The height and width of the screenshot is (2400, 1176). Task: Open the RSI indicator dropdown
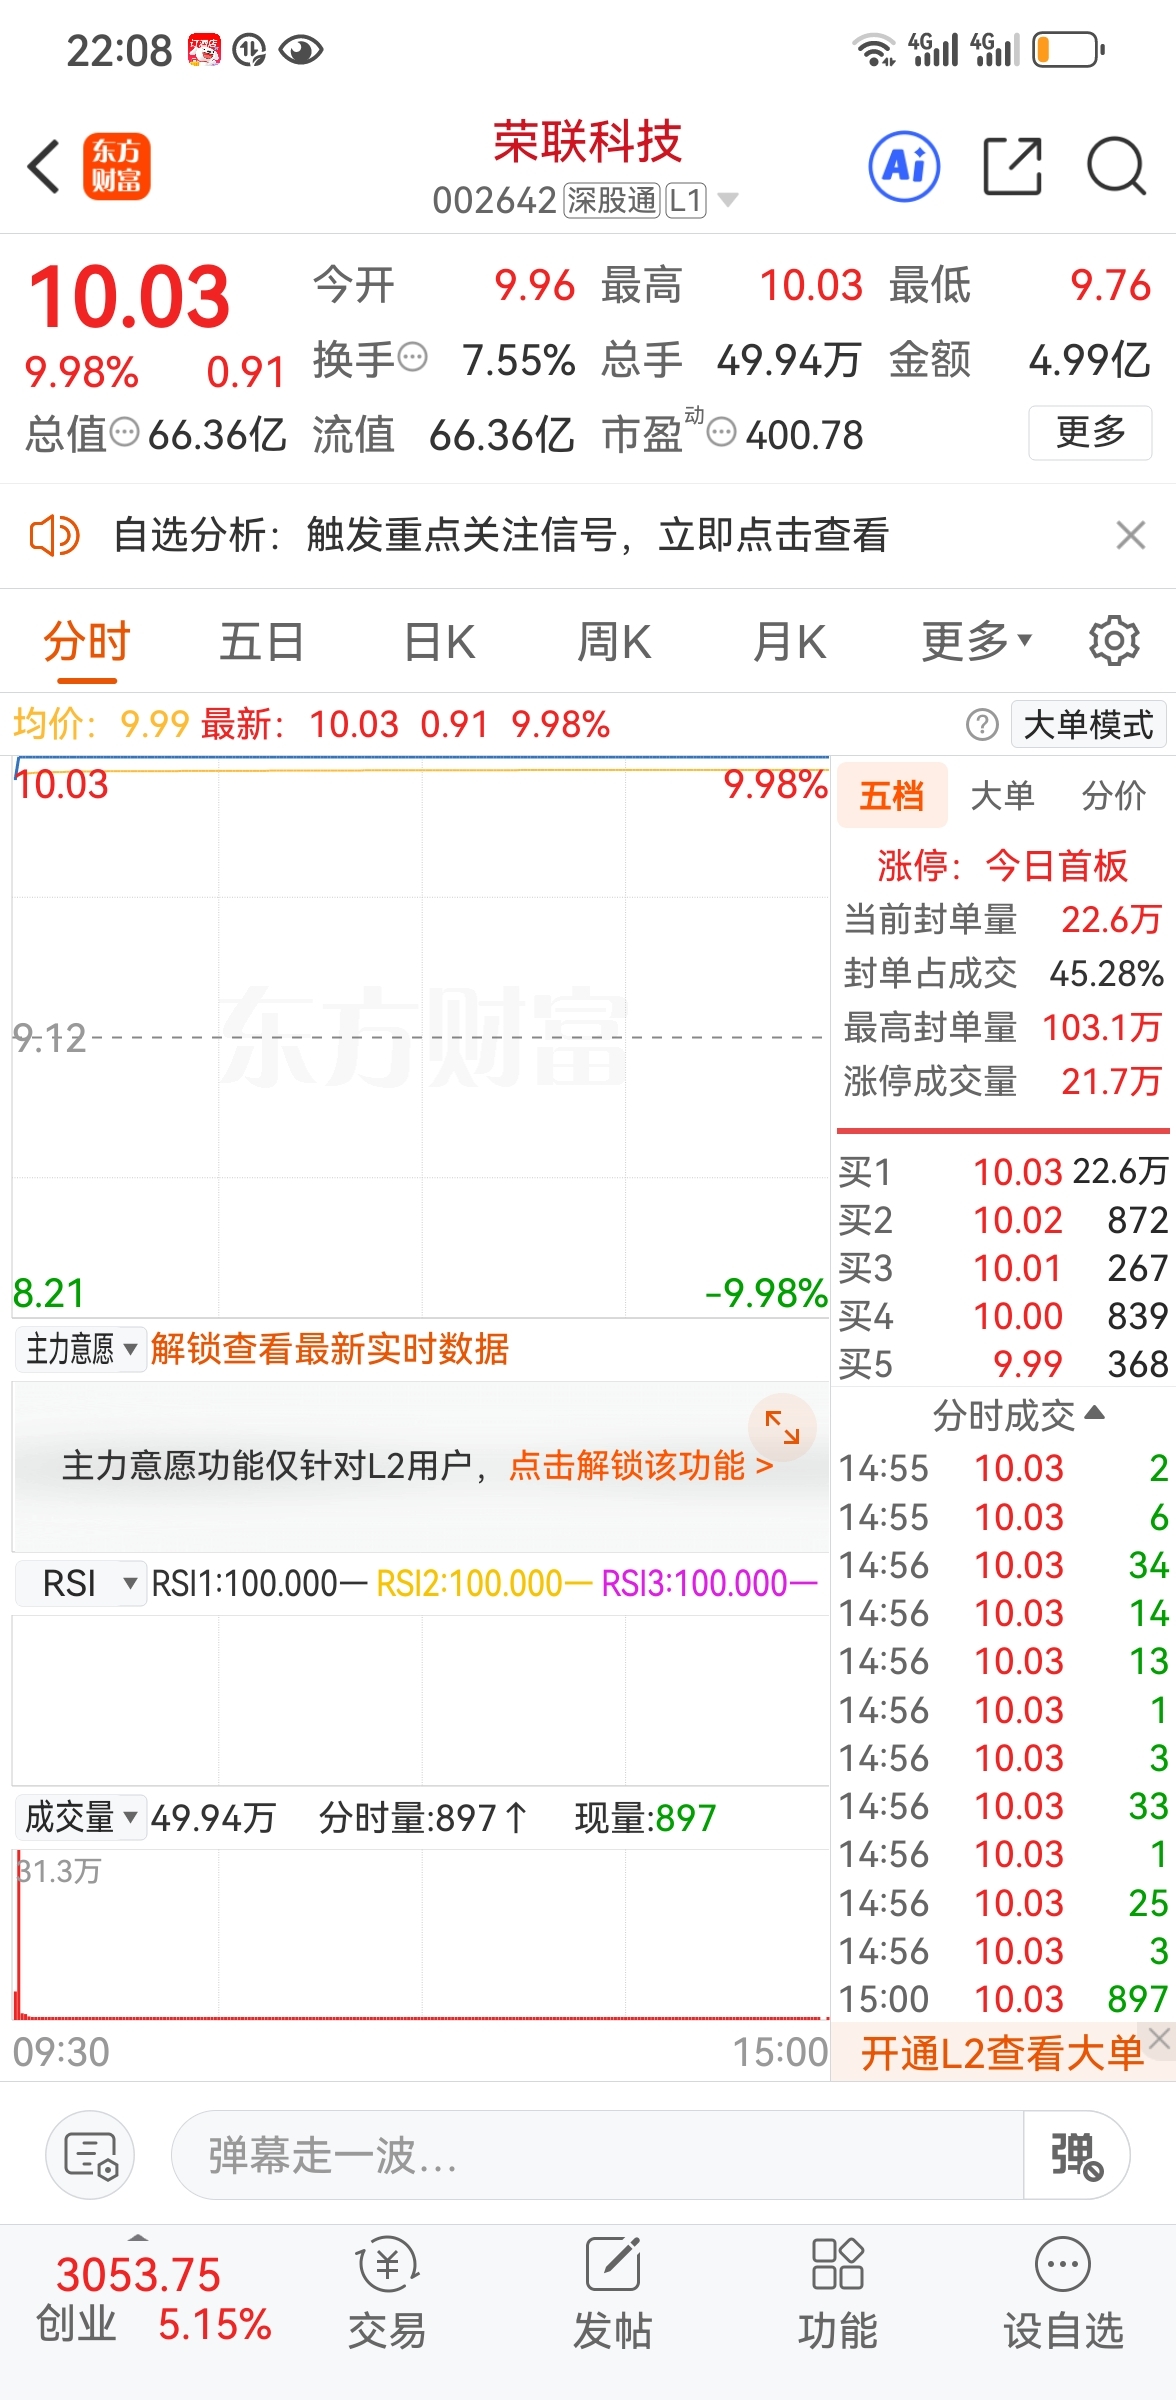81,1583
